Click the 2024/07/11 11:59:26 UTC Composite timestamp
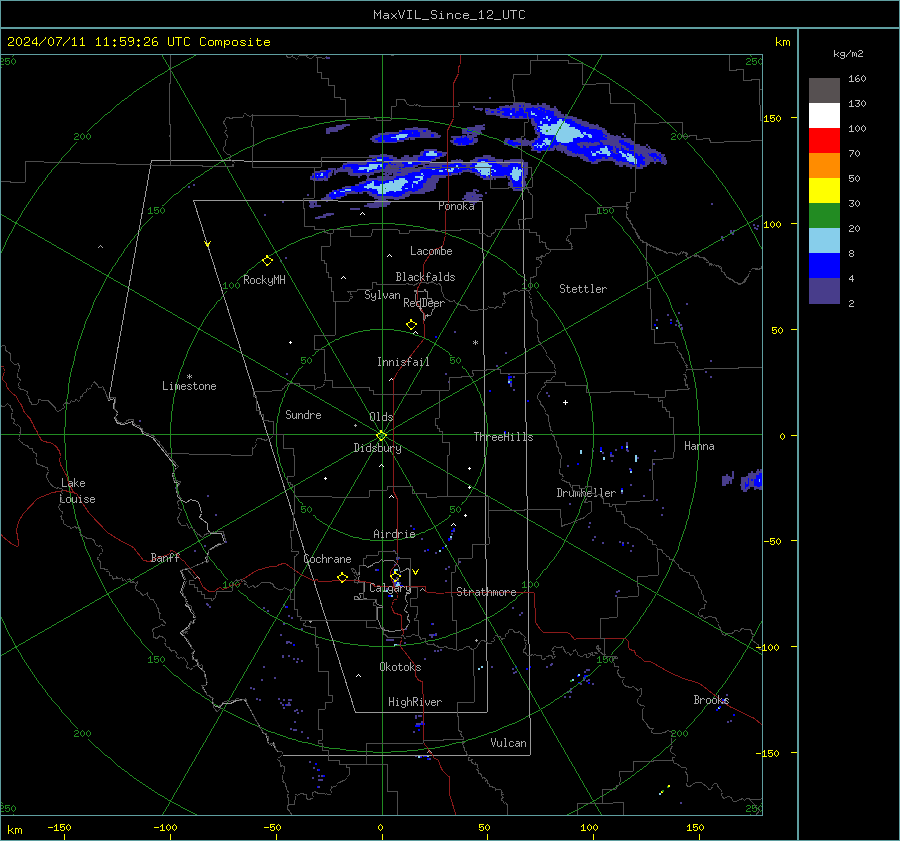 (138, 42)
